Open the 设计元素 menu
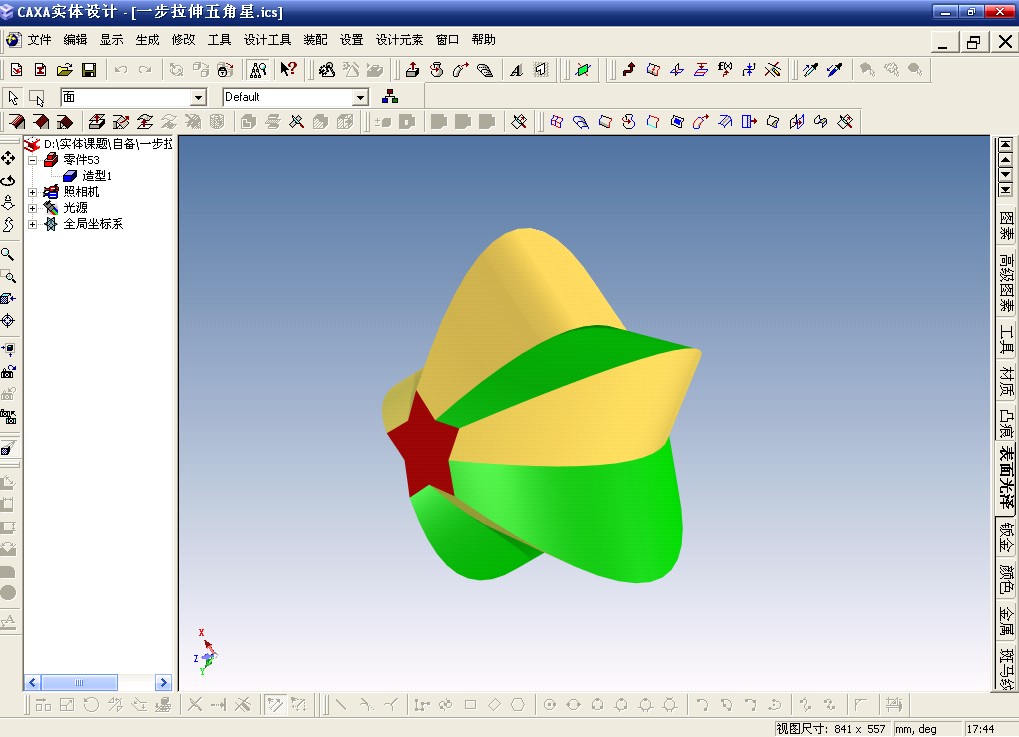Viewport: 1019px width, 737px height. click(399, 40)
